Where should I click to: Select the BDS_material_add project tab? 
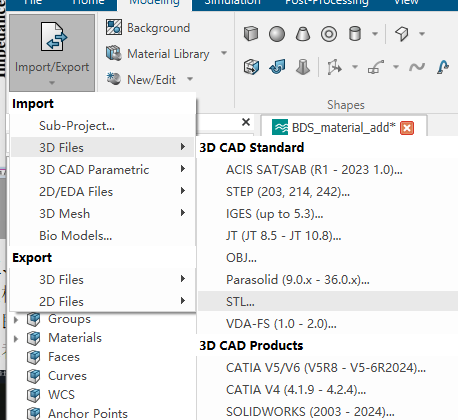[343, 127]
